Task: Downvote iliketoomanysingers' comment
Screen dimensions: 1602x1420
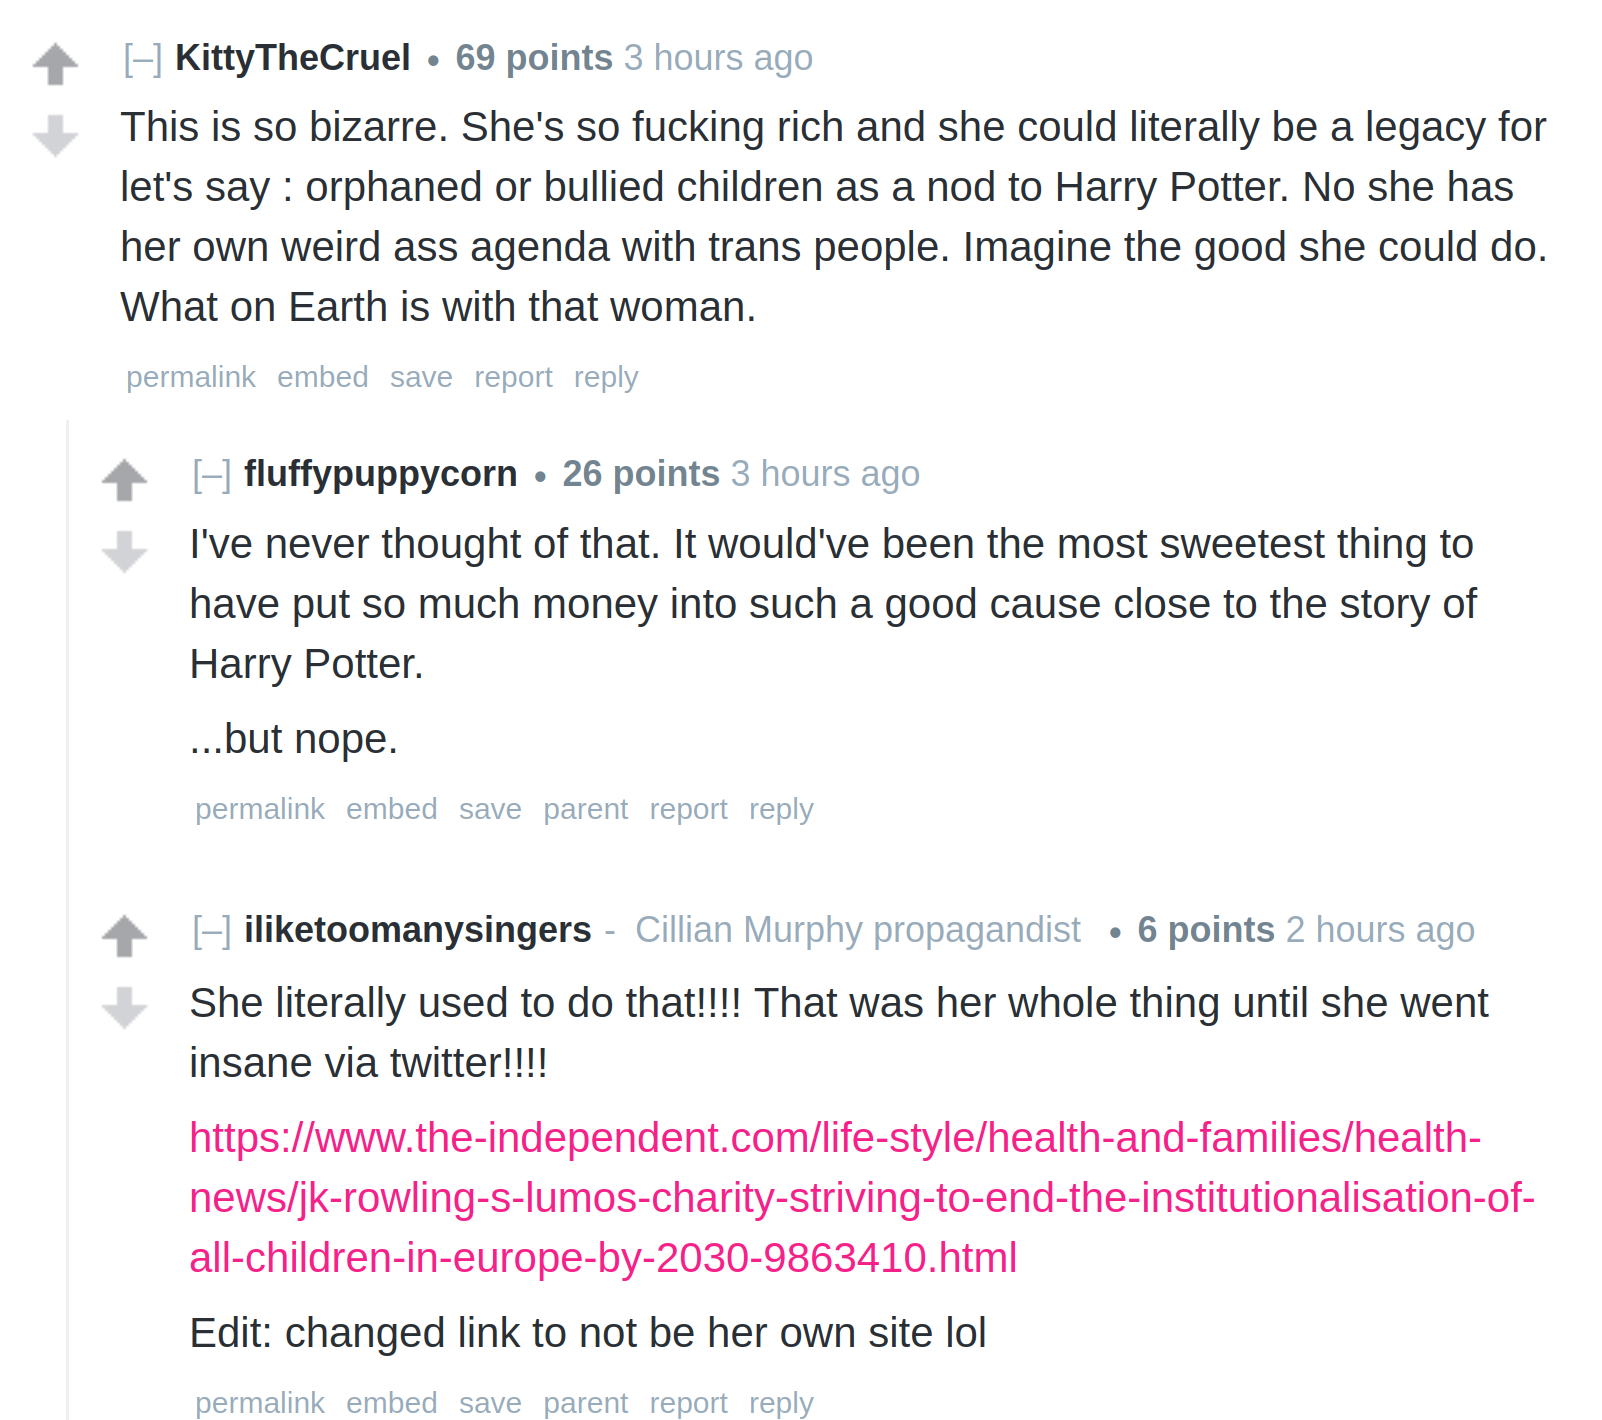Action: (124, 1008)
